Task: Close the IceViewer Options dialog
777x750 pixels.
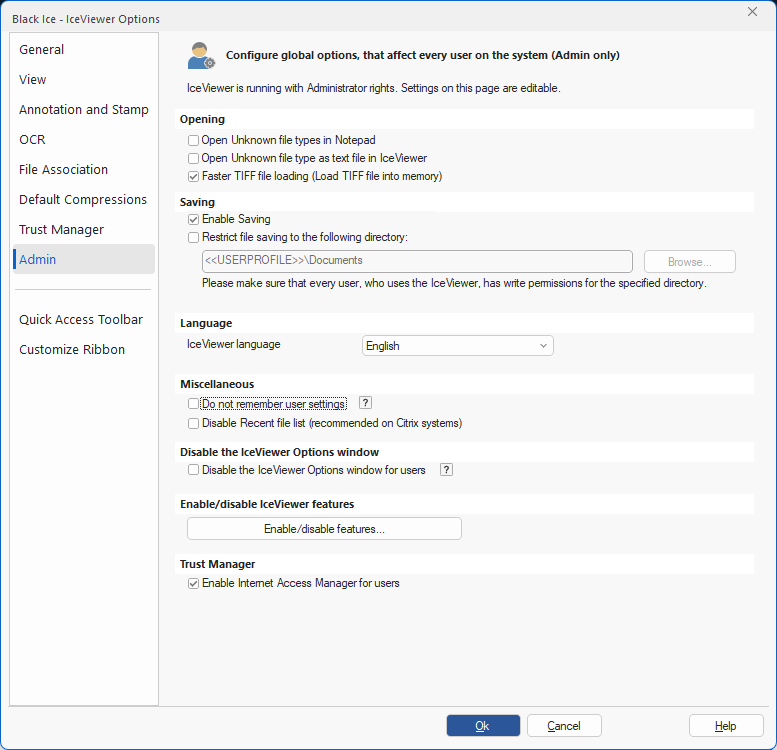Action: coord(752,11)
